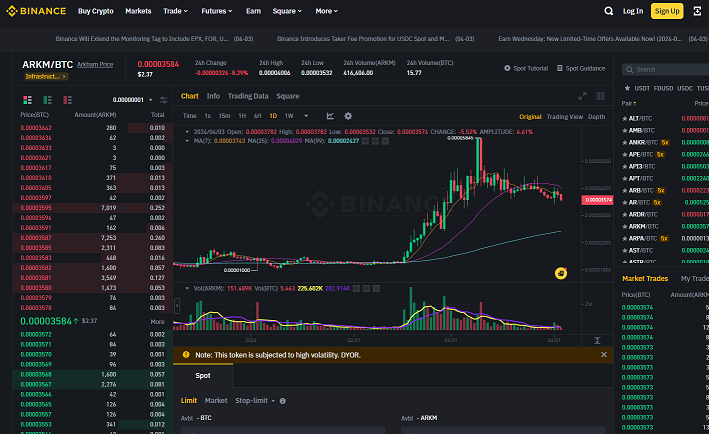Click More next to the order book last price
The height and width of the screenshot is (434, 709).
coord(157,321)
